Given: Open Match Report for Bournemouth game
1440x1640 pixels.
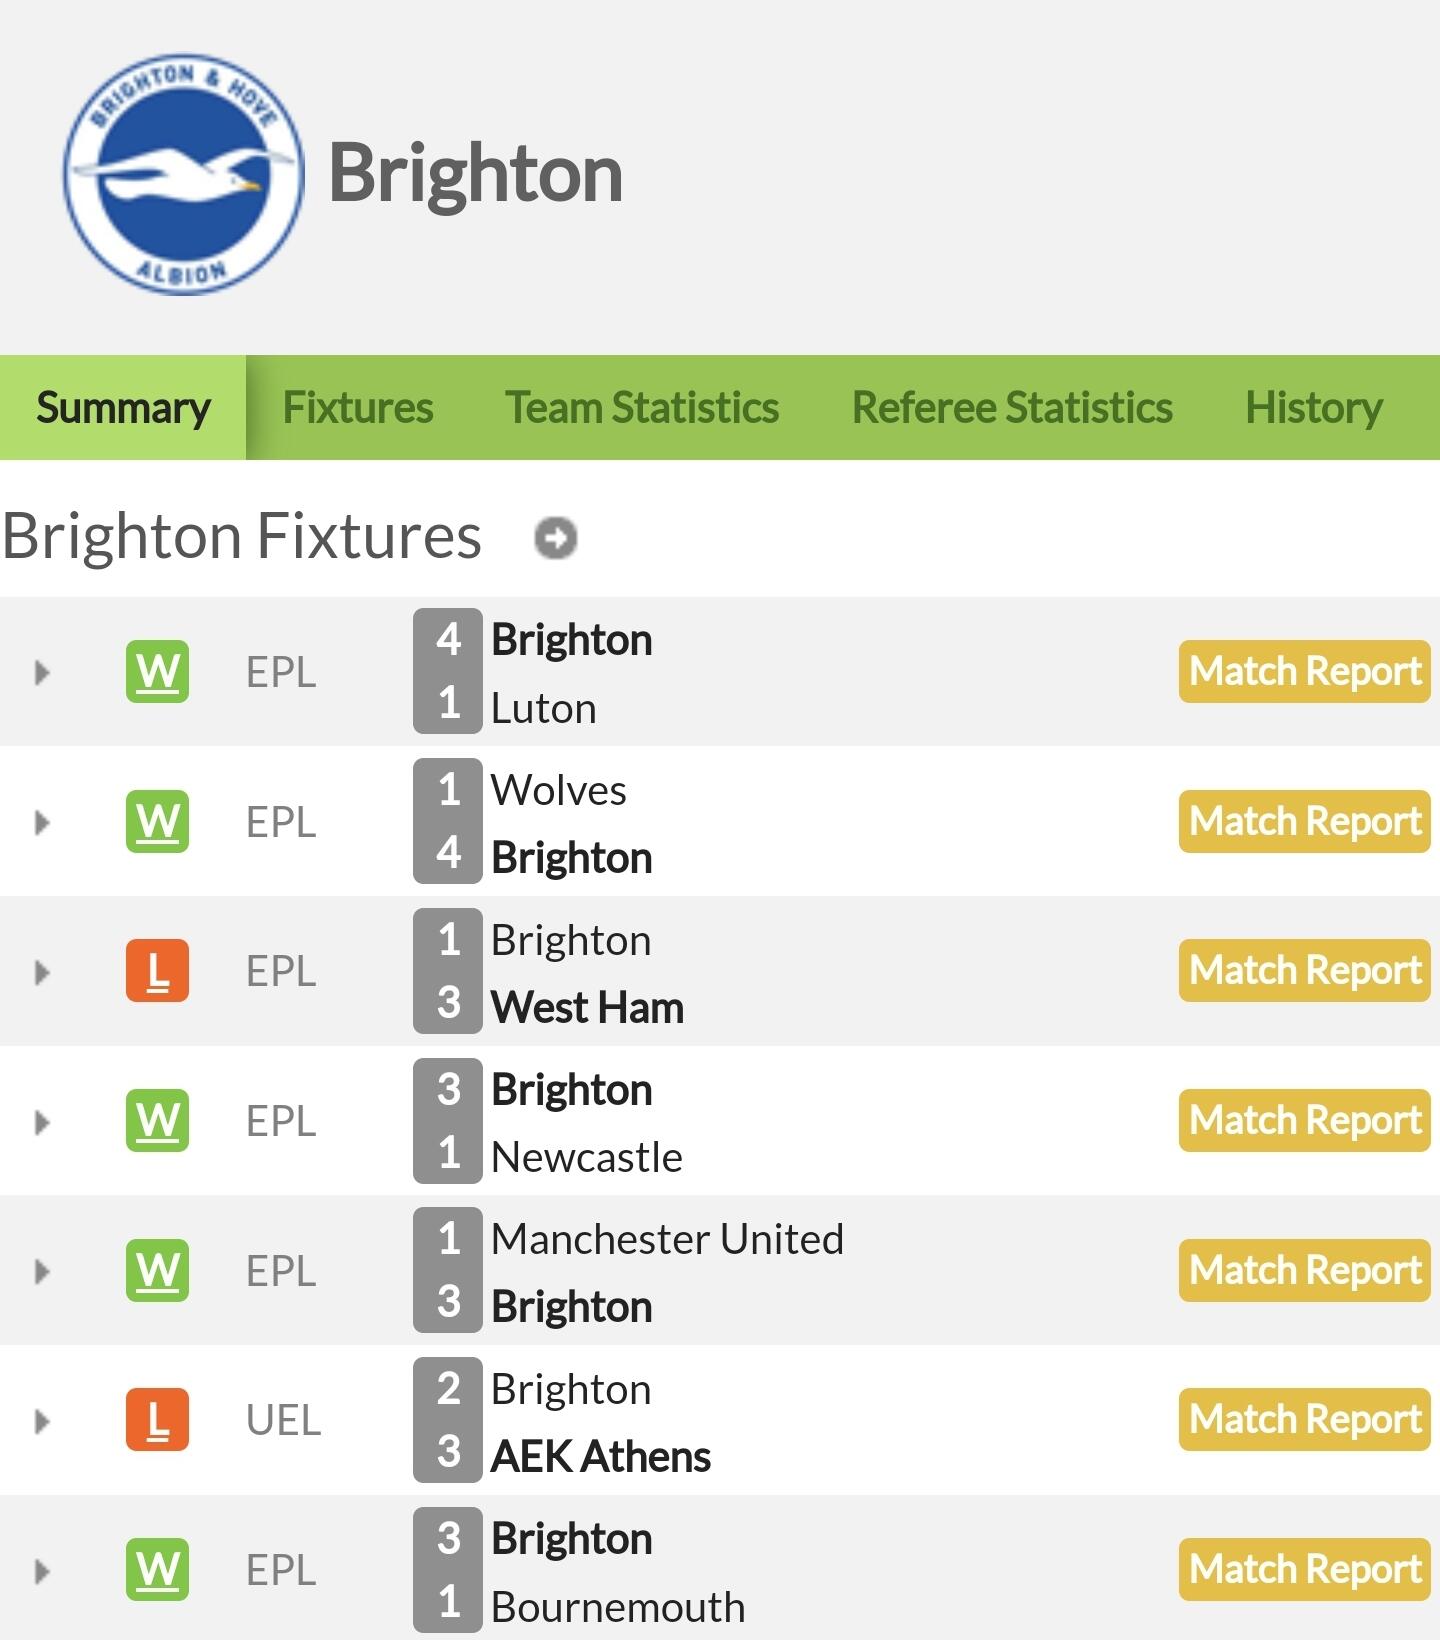Looking at the screenshot, I should pos(1304,1570).
